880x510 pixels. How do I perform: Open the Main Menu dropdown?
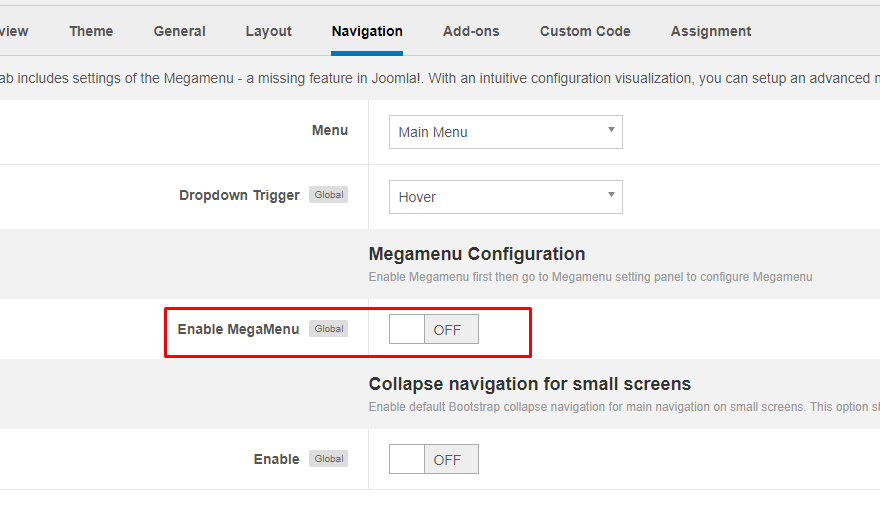[x=505, y=132]
